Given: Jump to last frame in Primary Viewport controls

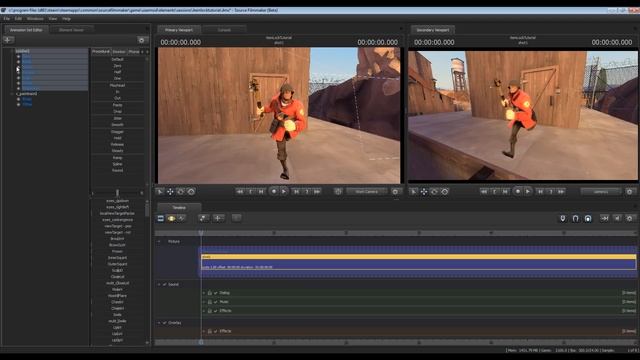Looking at the screenshot, I should click(317, 191).
